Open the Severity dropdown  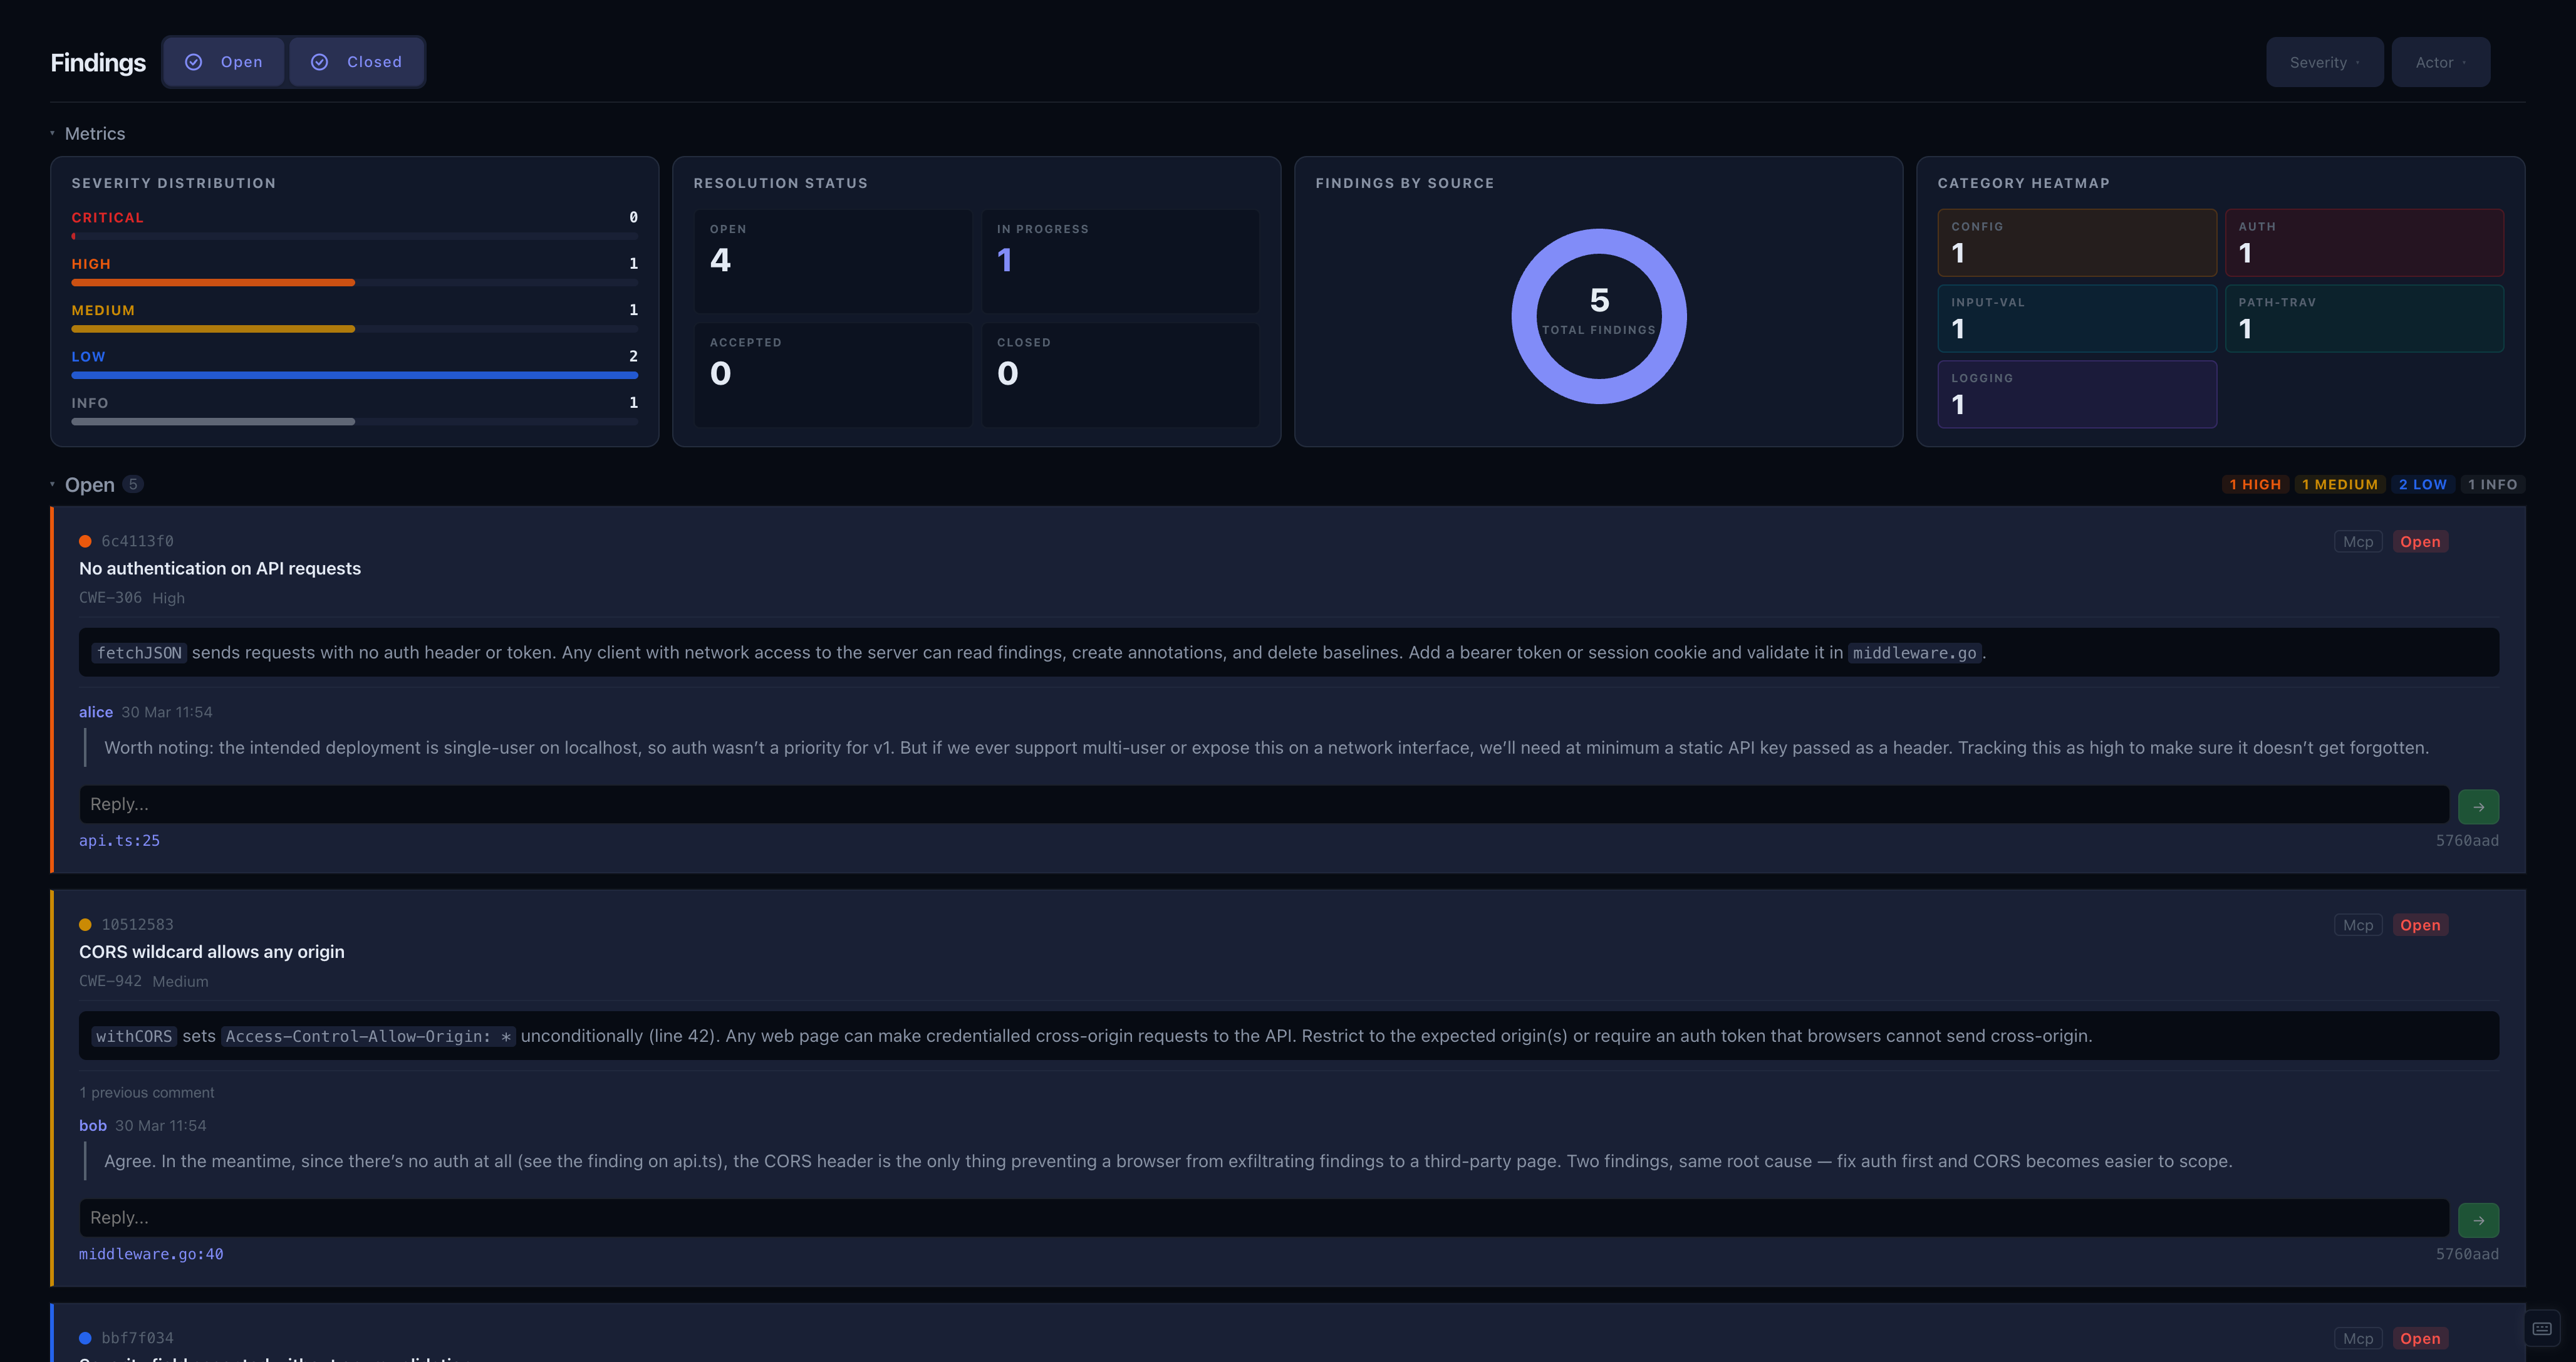coord(2324,61)
